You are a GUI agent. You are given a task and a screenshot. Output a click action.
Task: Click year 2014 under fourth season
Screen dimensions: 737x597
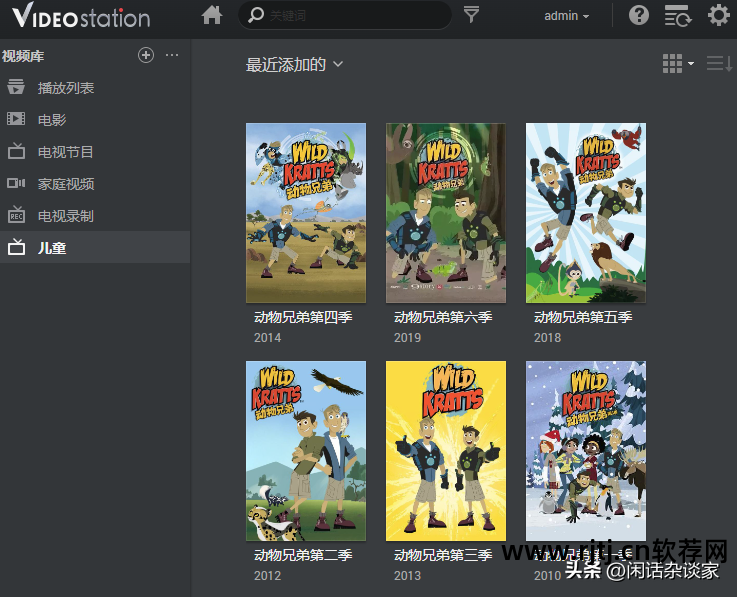coord(267,338)
